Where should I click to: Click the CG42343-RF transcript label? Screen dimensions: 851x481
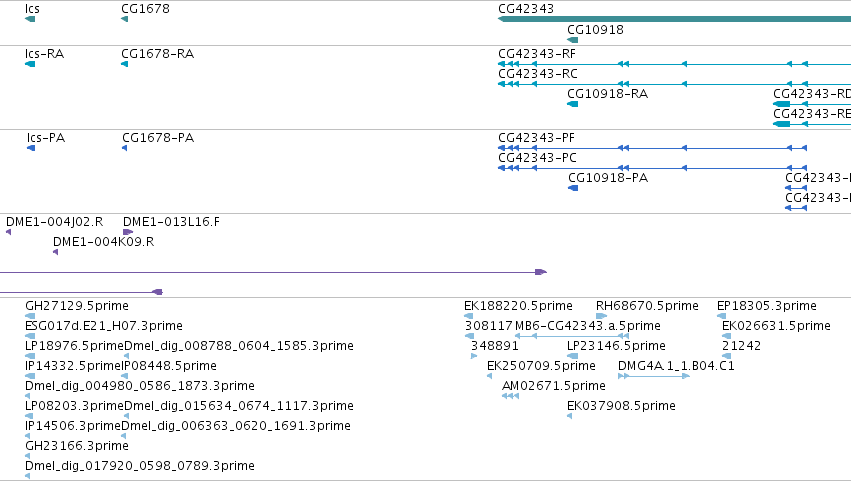pos(536,53)
